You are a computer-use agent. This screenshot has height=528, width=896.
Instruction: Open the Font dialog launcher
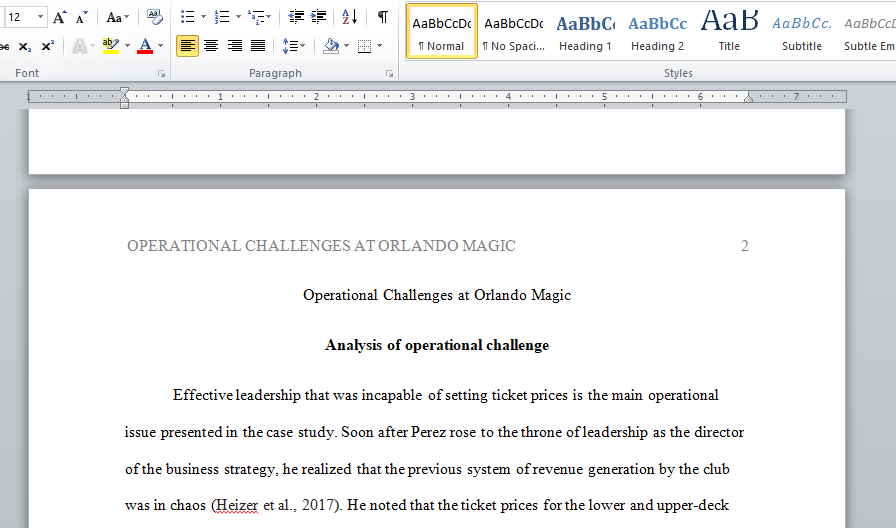coord(161,74)
